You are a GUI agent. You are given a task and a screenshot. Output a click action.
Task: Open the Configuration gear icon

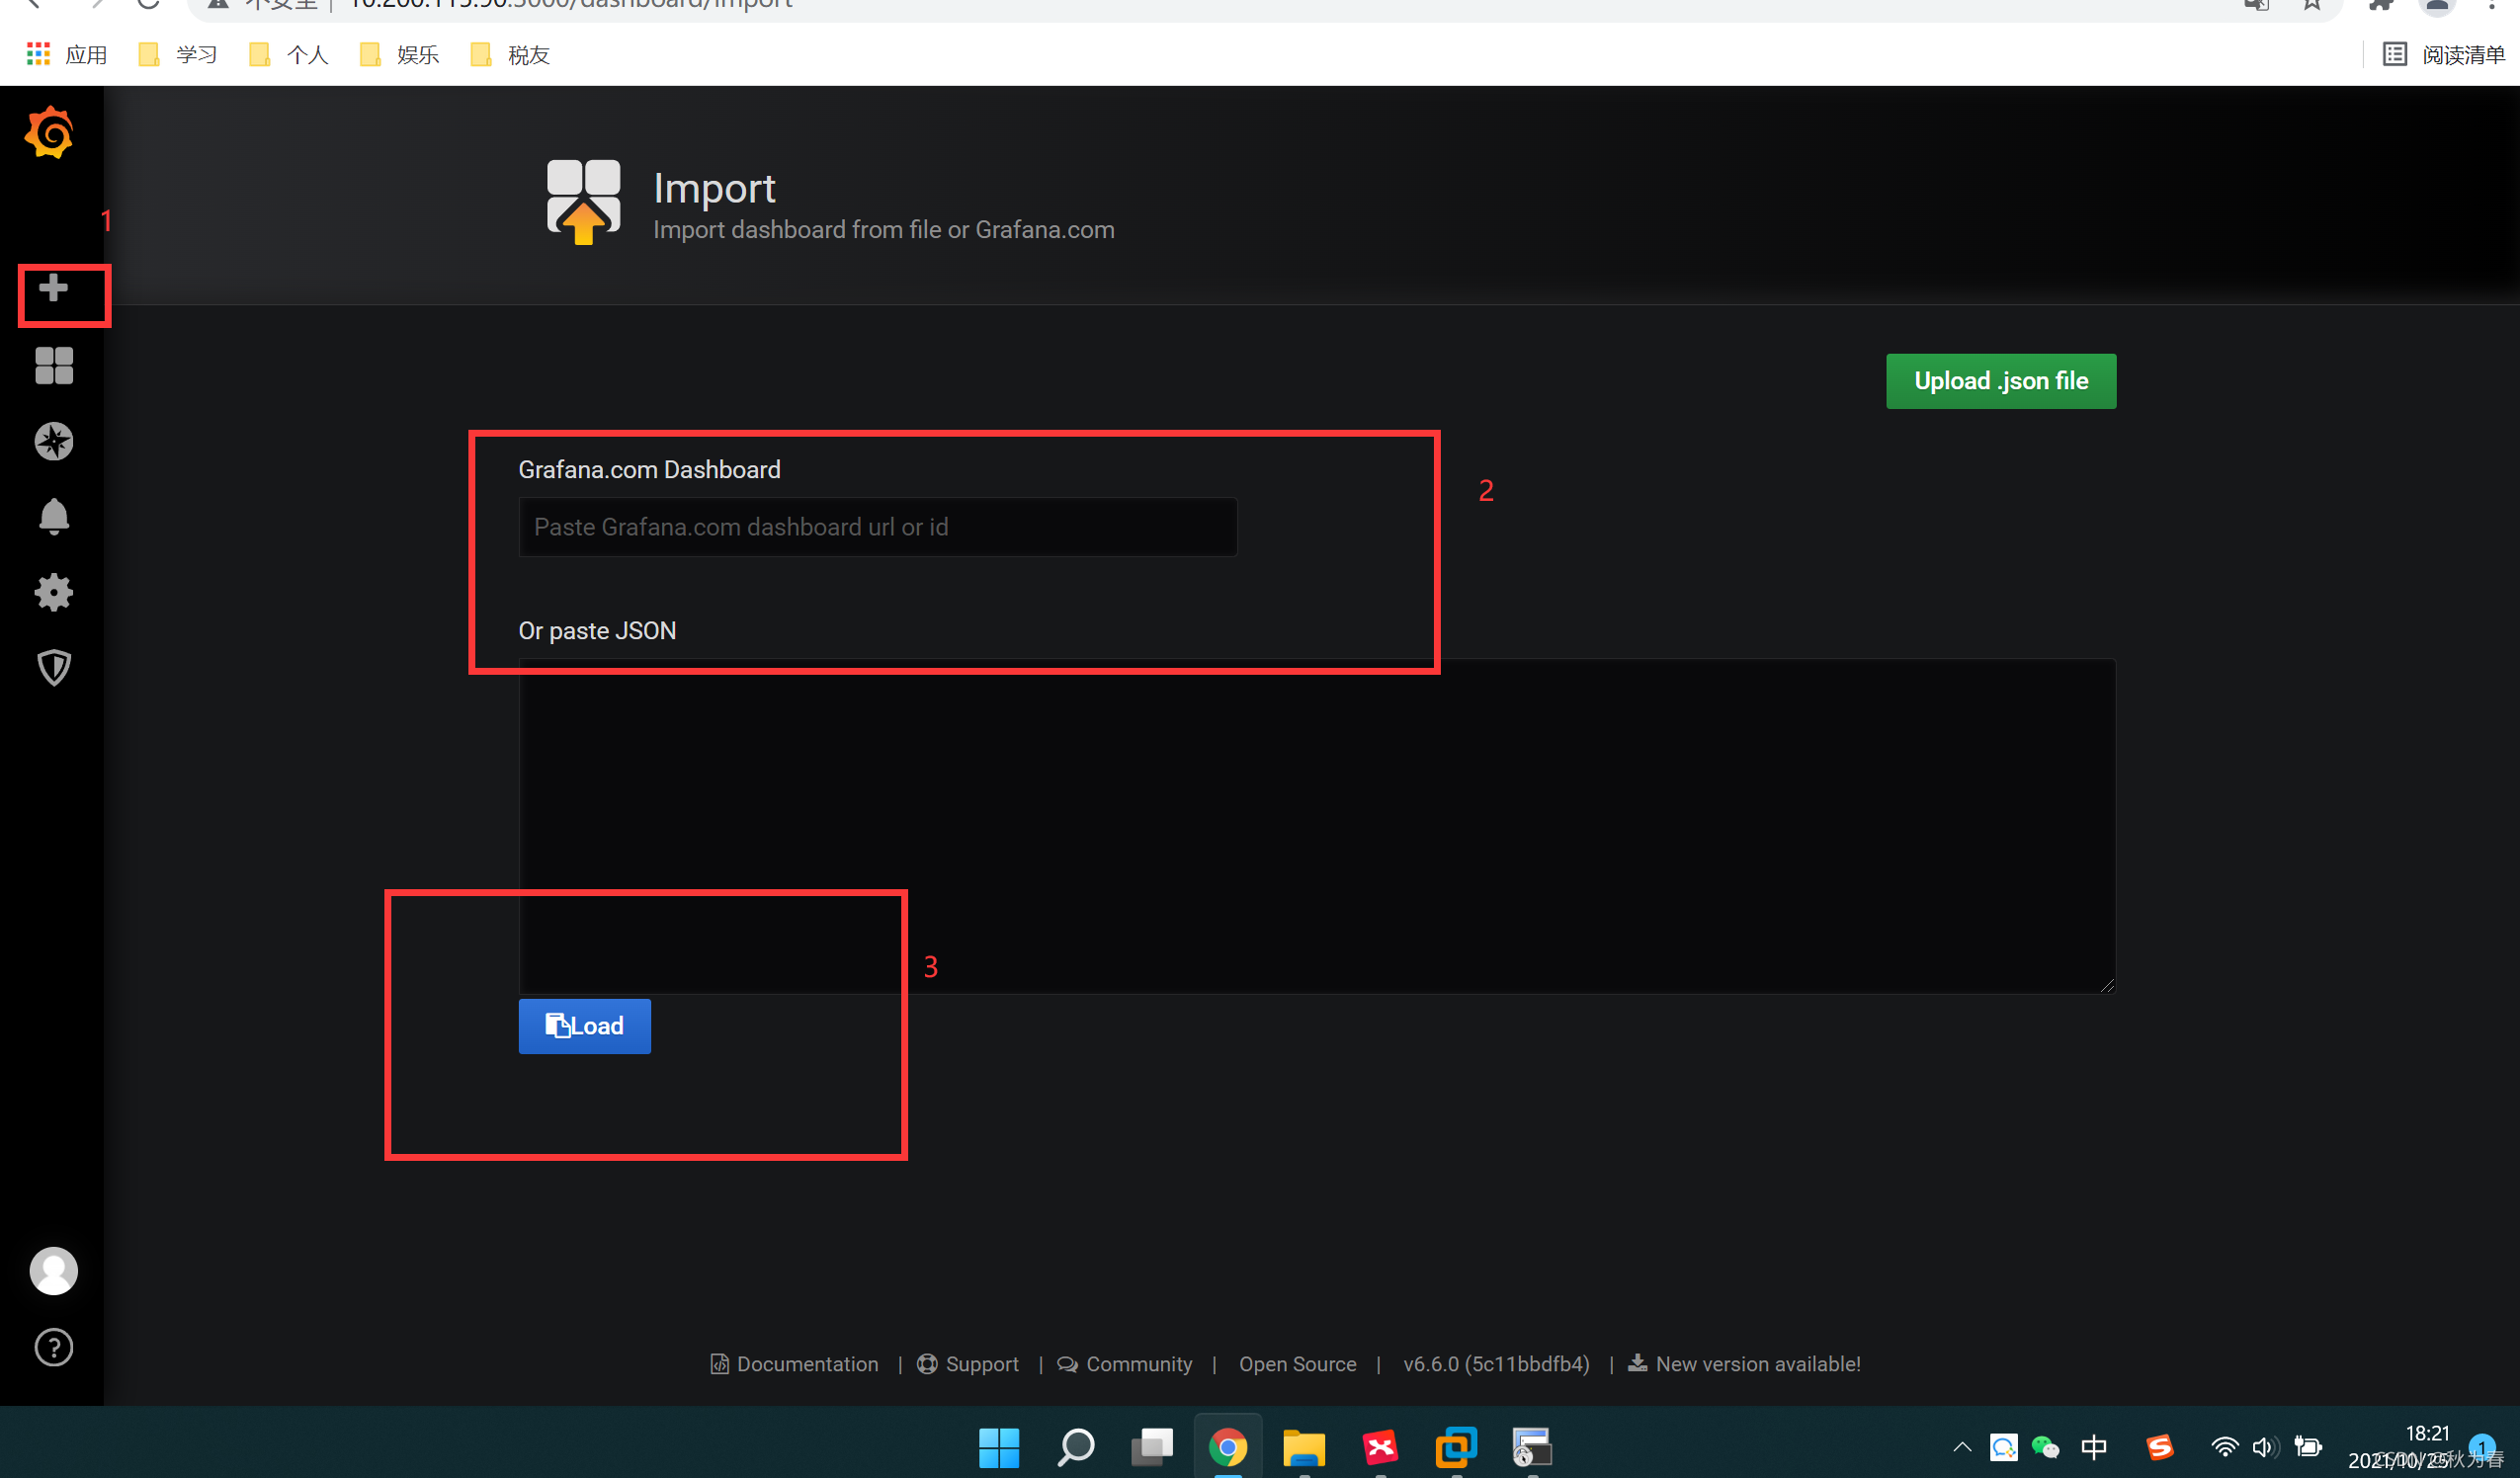[54, 592]
